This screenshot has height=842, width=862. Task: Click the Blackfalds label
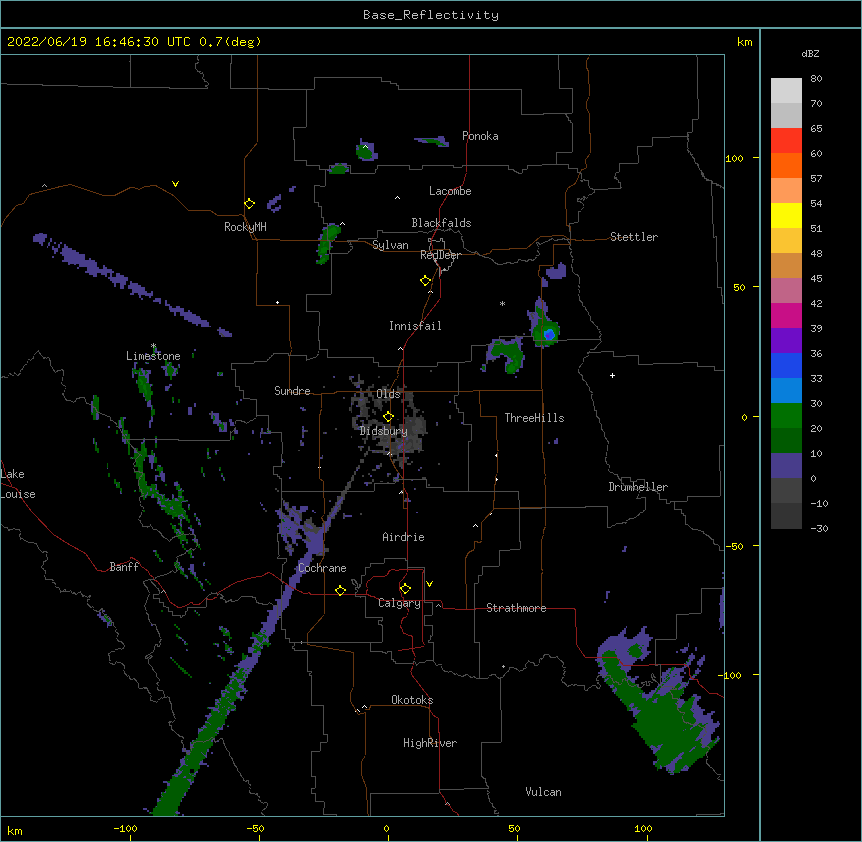click(441, 223)
